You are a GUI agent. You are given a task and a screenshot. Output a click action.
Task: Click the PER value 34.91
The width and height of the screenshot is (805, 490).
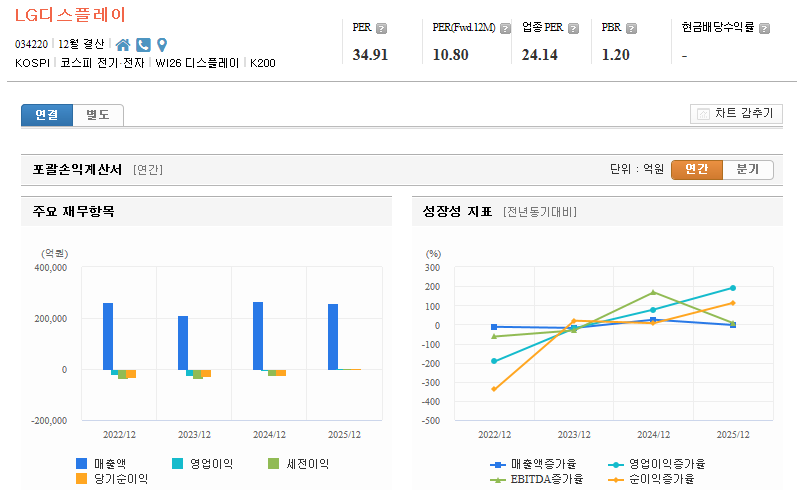click(370, 54)
